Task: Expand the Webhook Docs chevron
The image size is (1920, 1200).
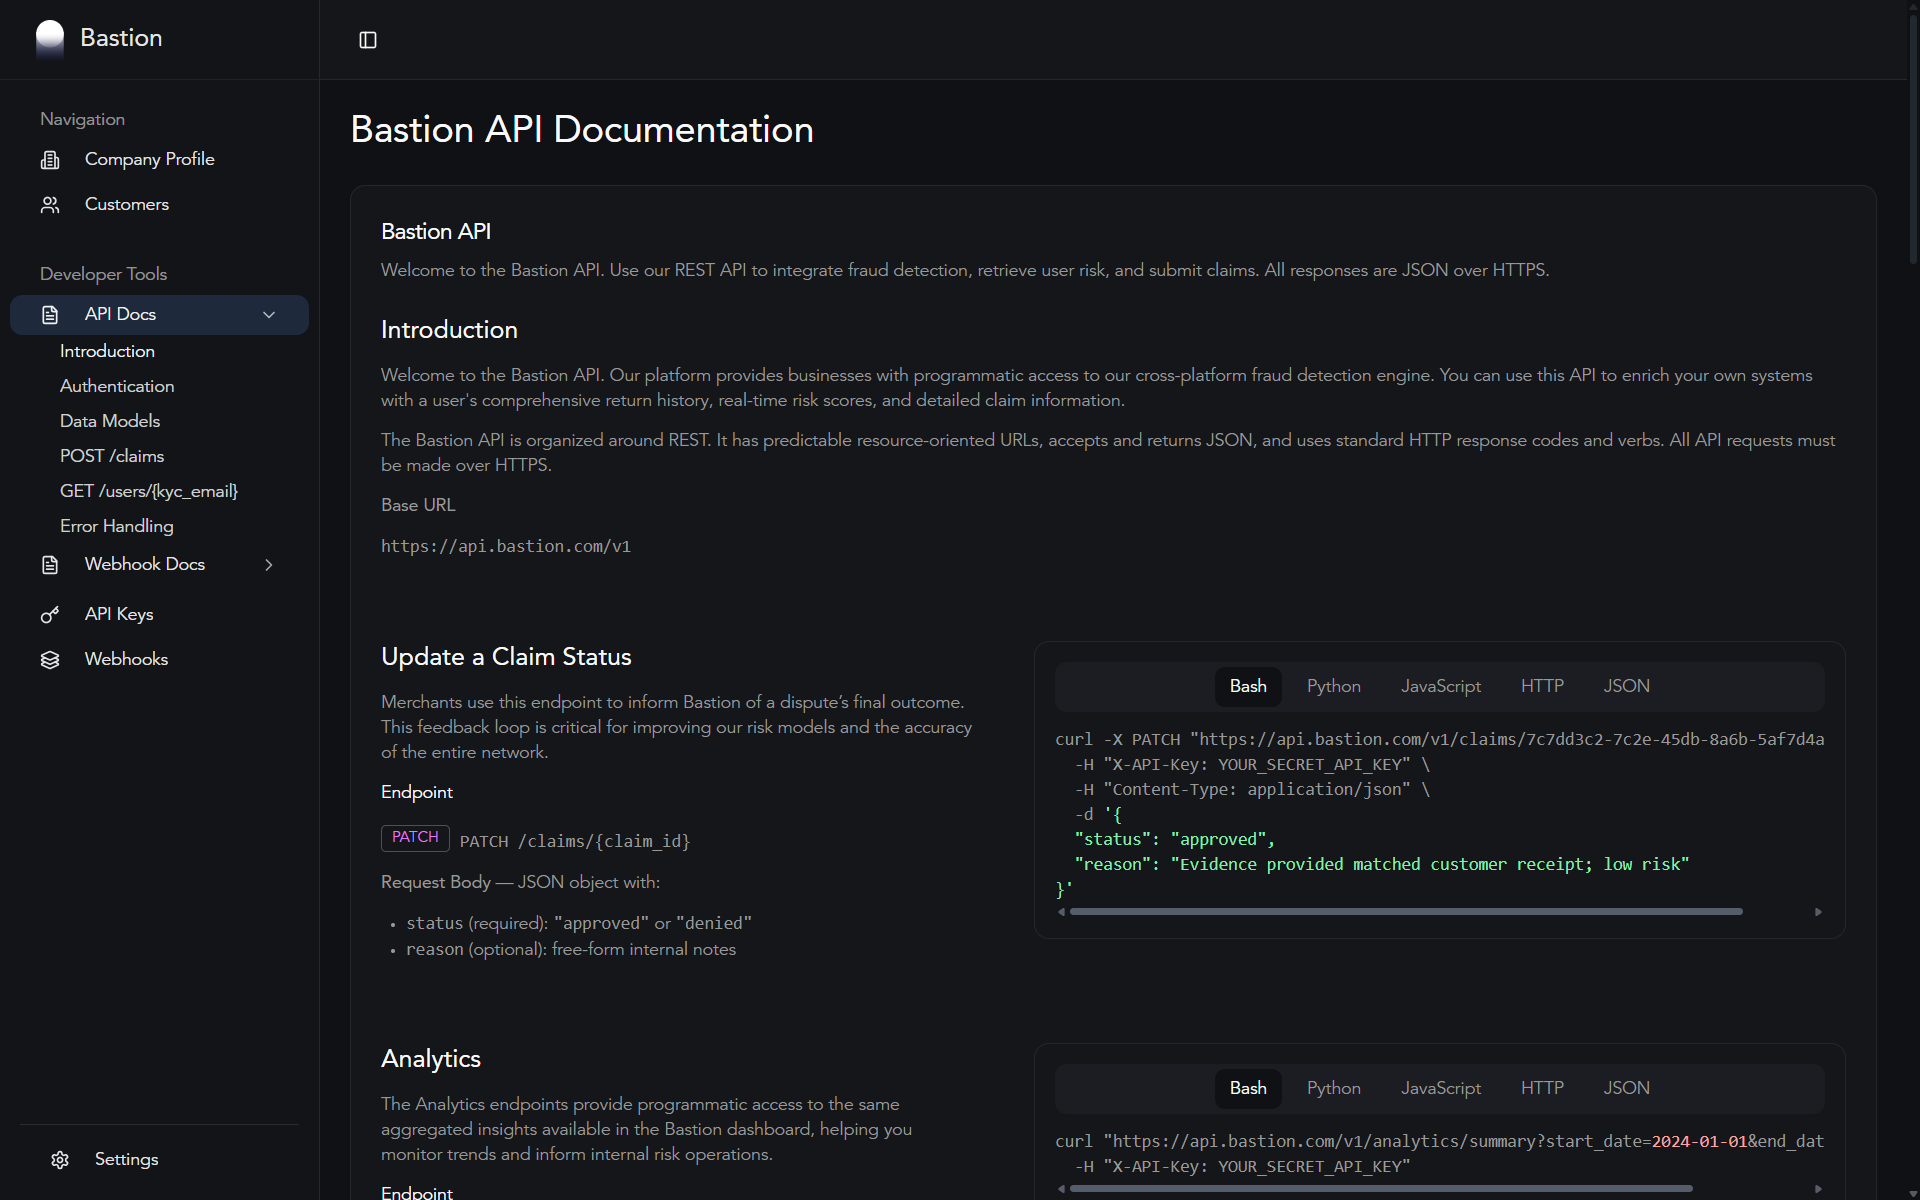Action: coord(269,565)
